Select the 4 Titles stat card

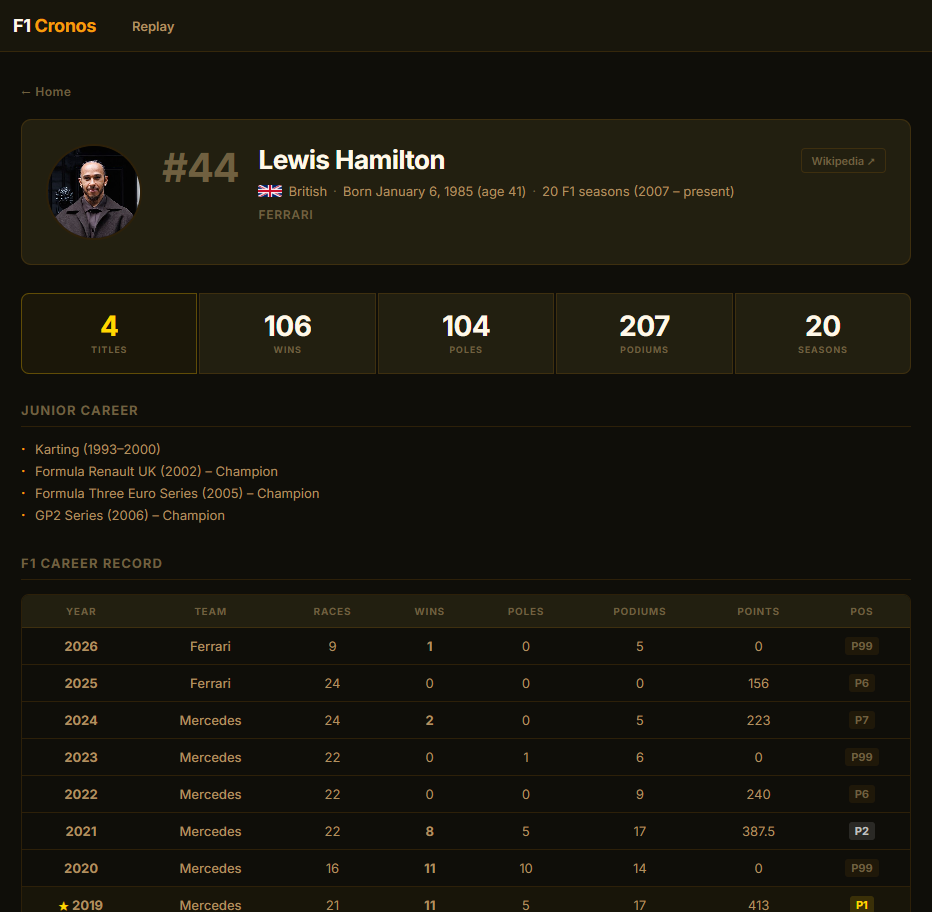(109, 333)
